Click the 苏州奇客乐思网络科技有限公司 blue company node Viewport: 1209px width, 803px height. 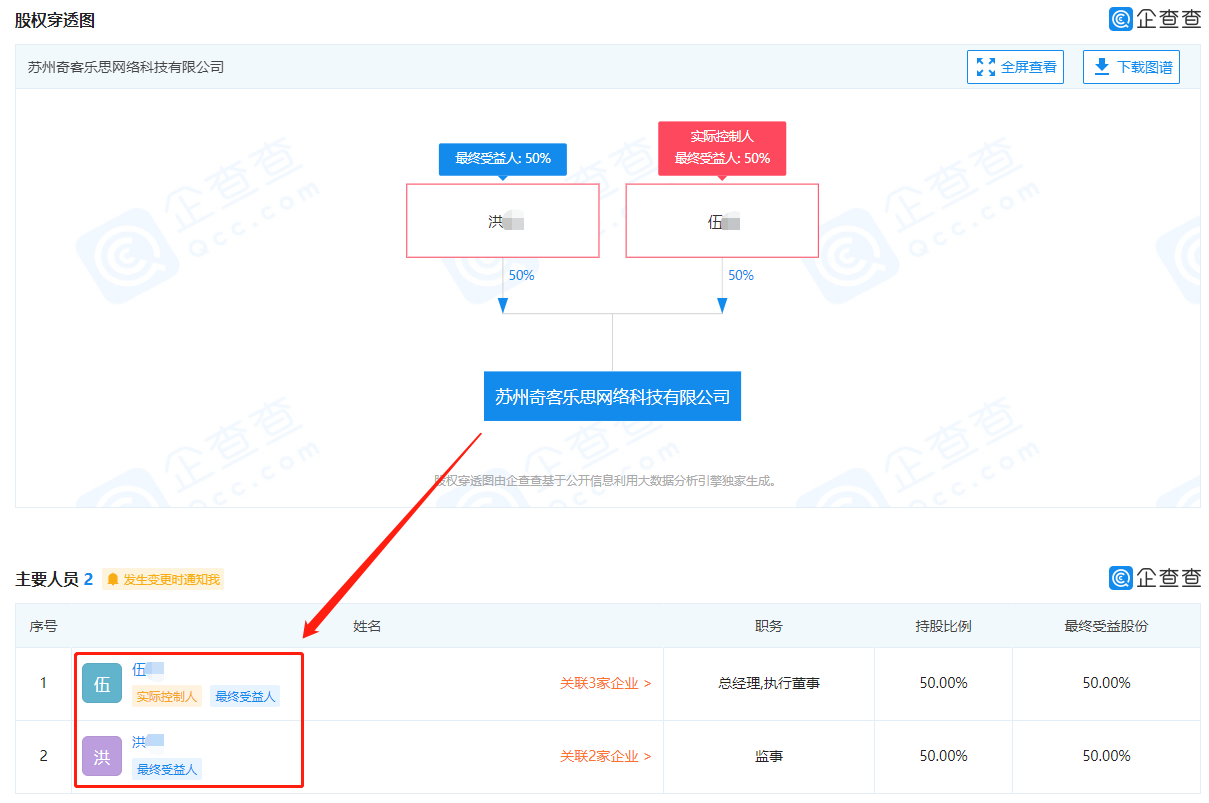[612, 396]
